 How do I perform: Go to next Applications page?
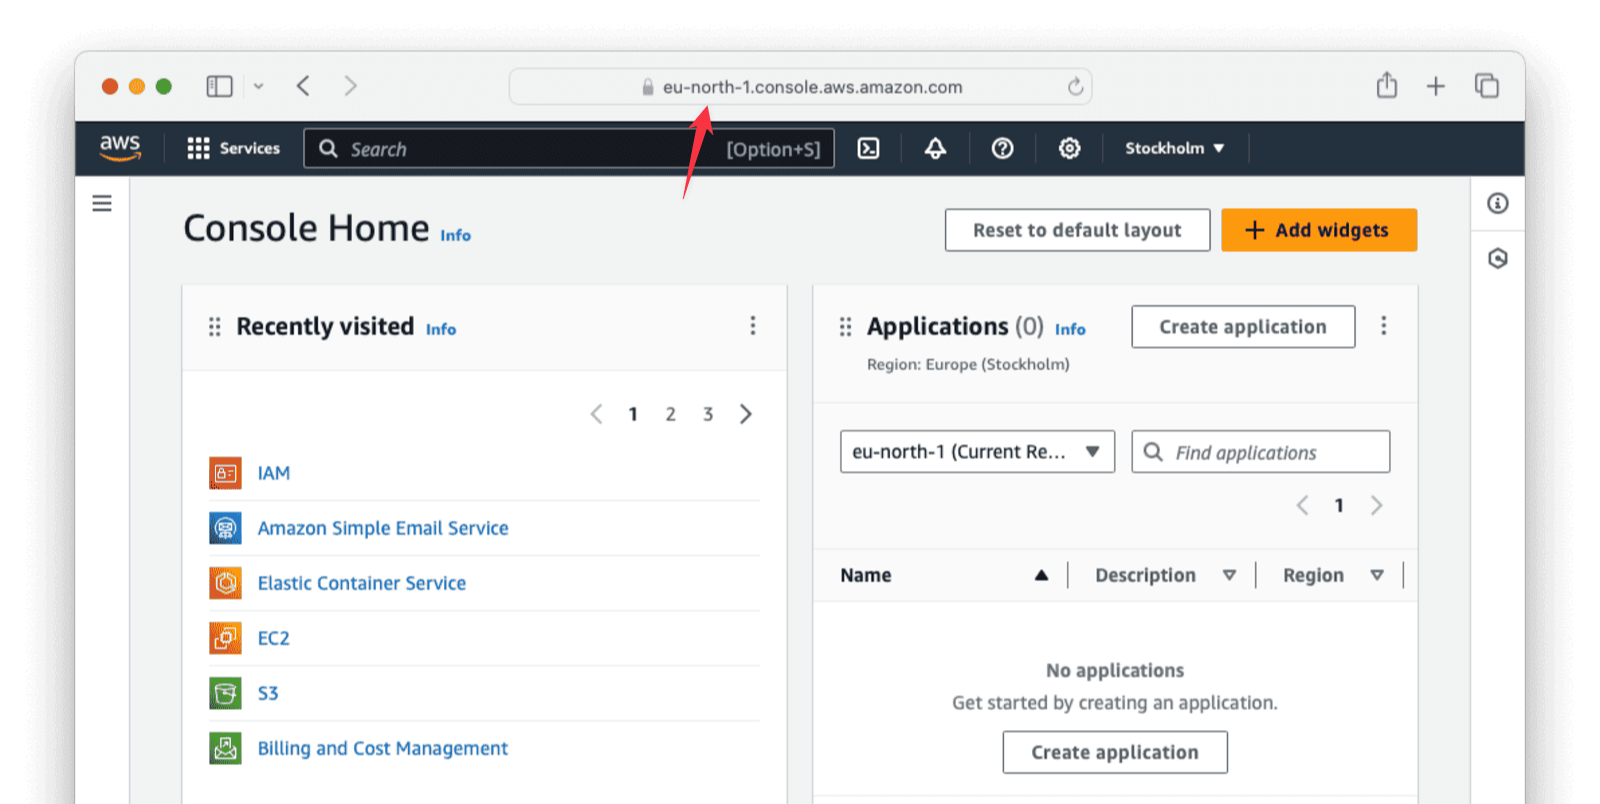1377,506
